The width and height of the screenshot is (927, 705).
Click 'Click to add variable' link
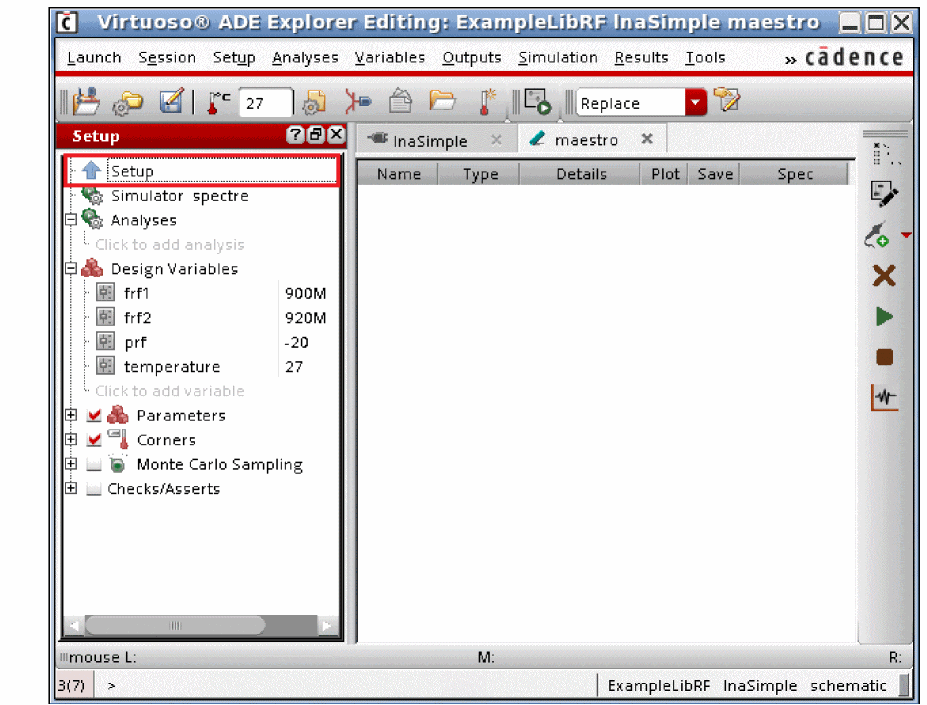tap(169, 391)
